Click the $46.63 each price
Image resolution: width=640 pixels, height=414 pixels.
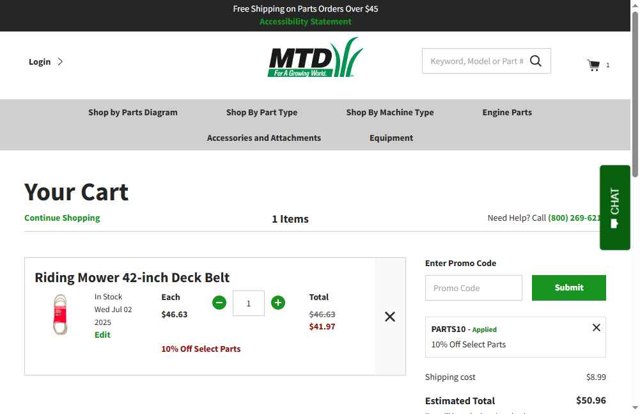pyautogui.click(x=174, y=314)
